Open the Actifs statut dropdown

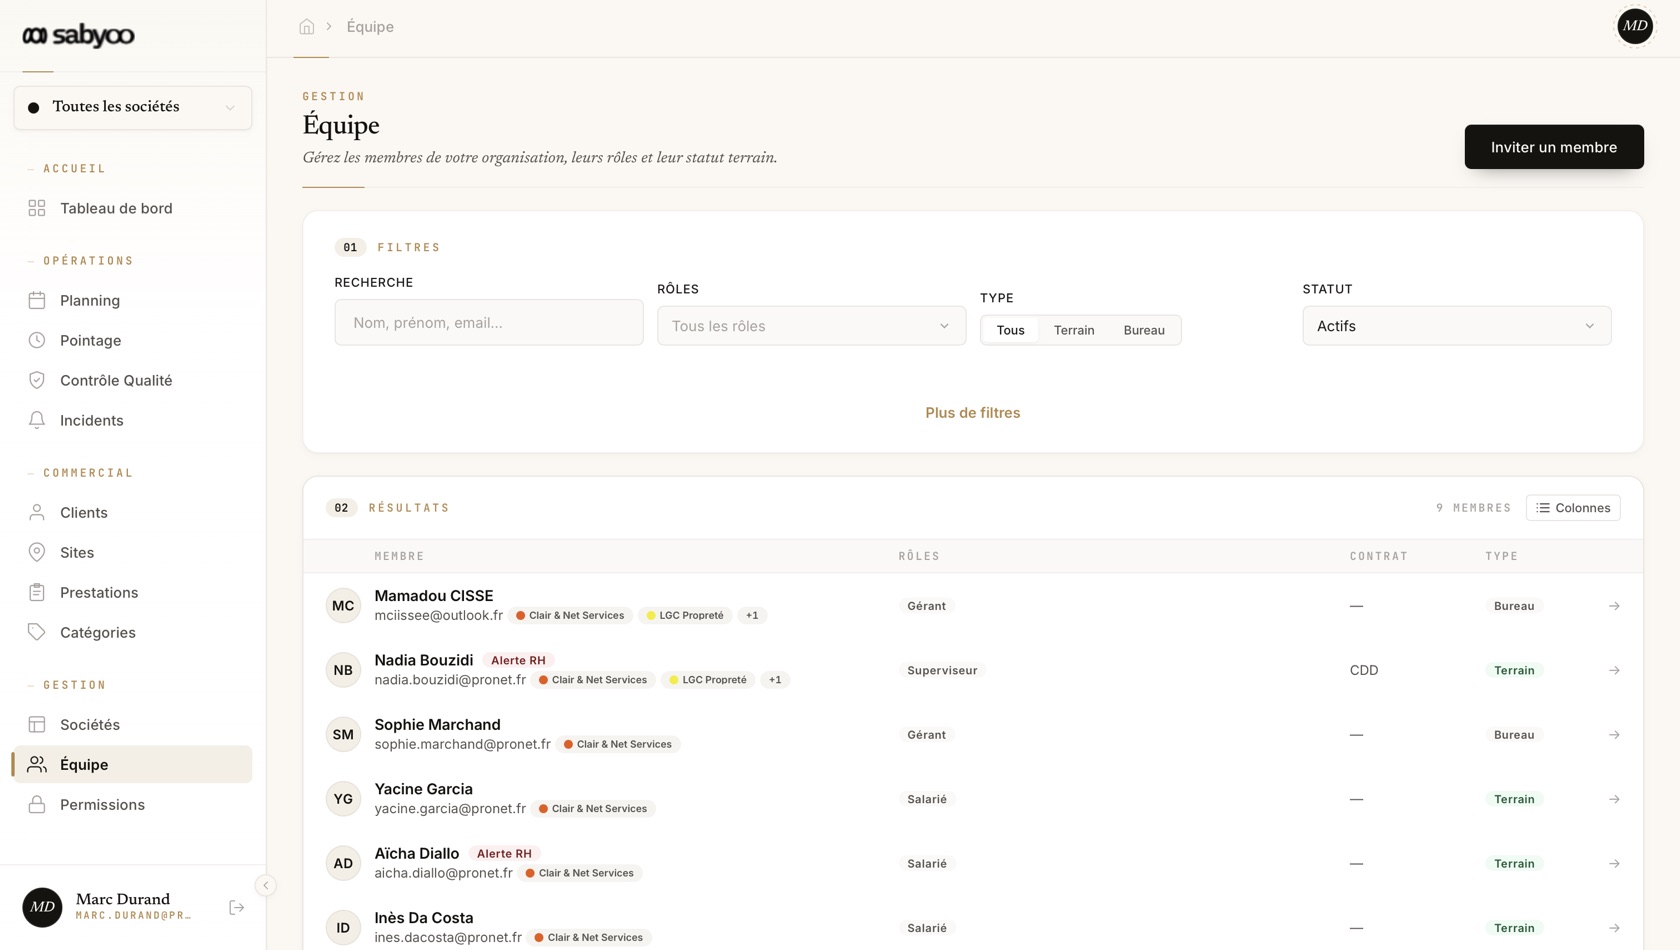(x=1456, y=326)
